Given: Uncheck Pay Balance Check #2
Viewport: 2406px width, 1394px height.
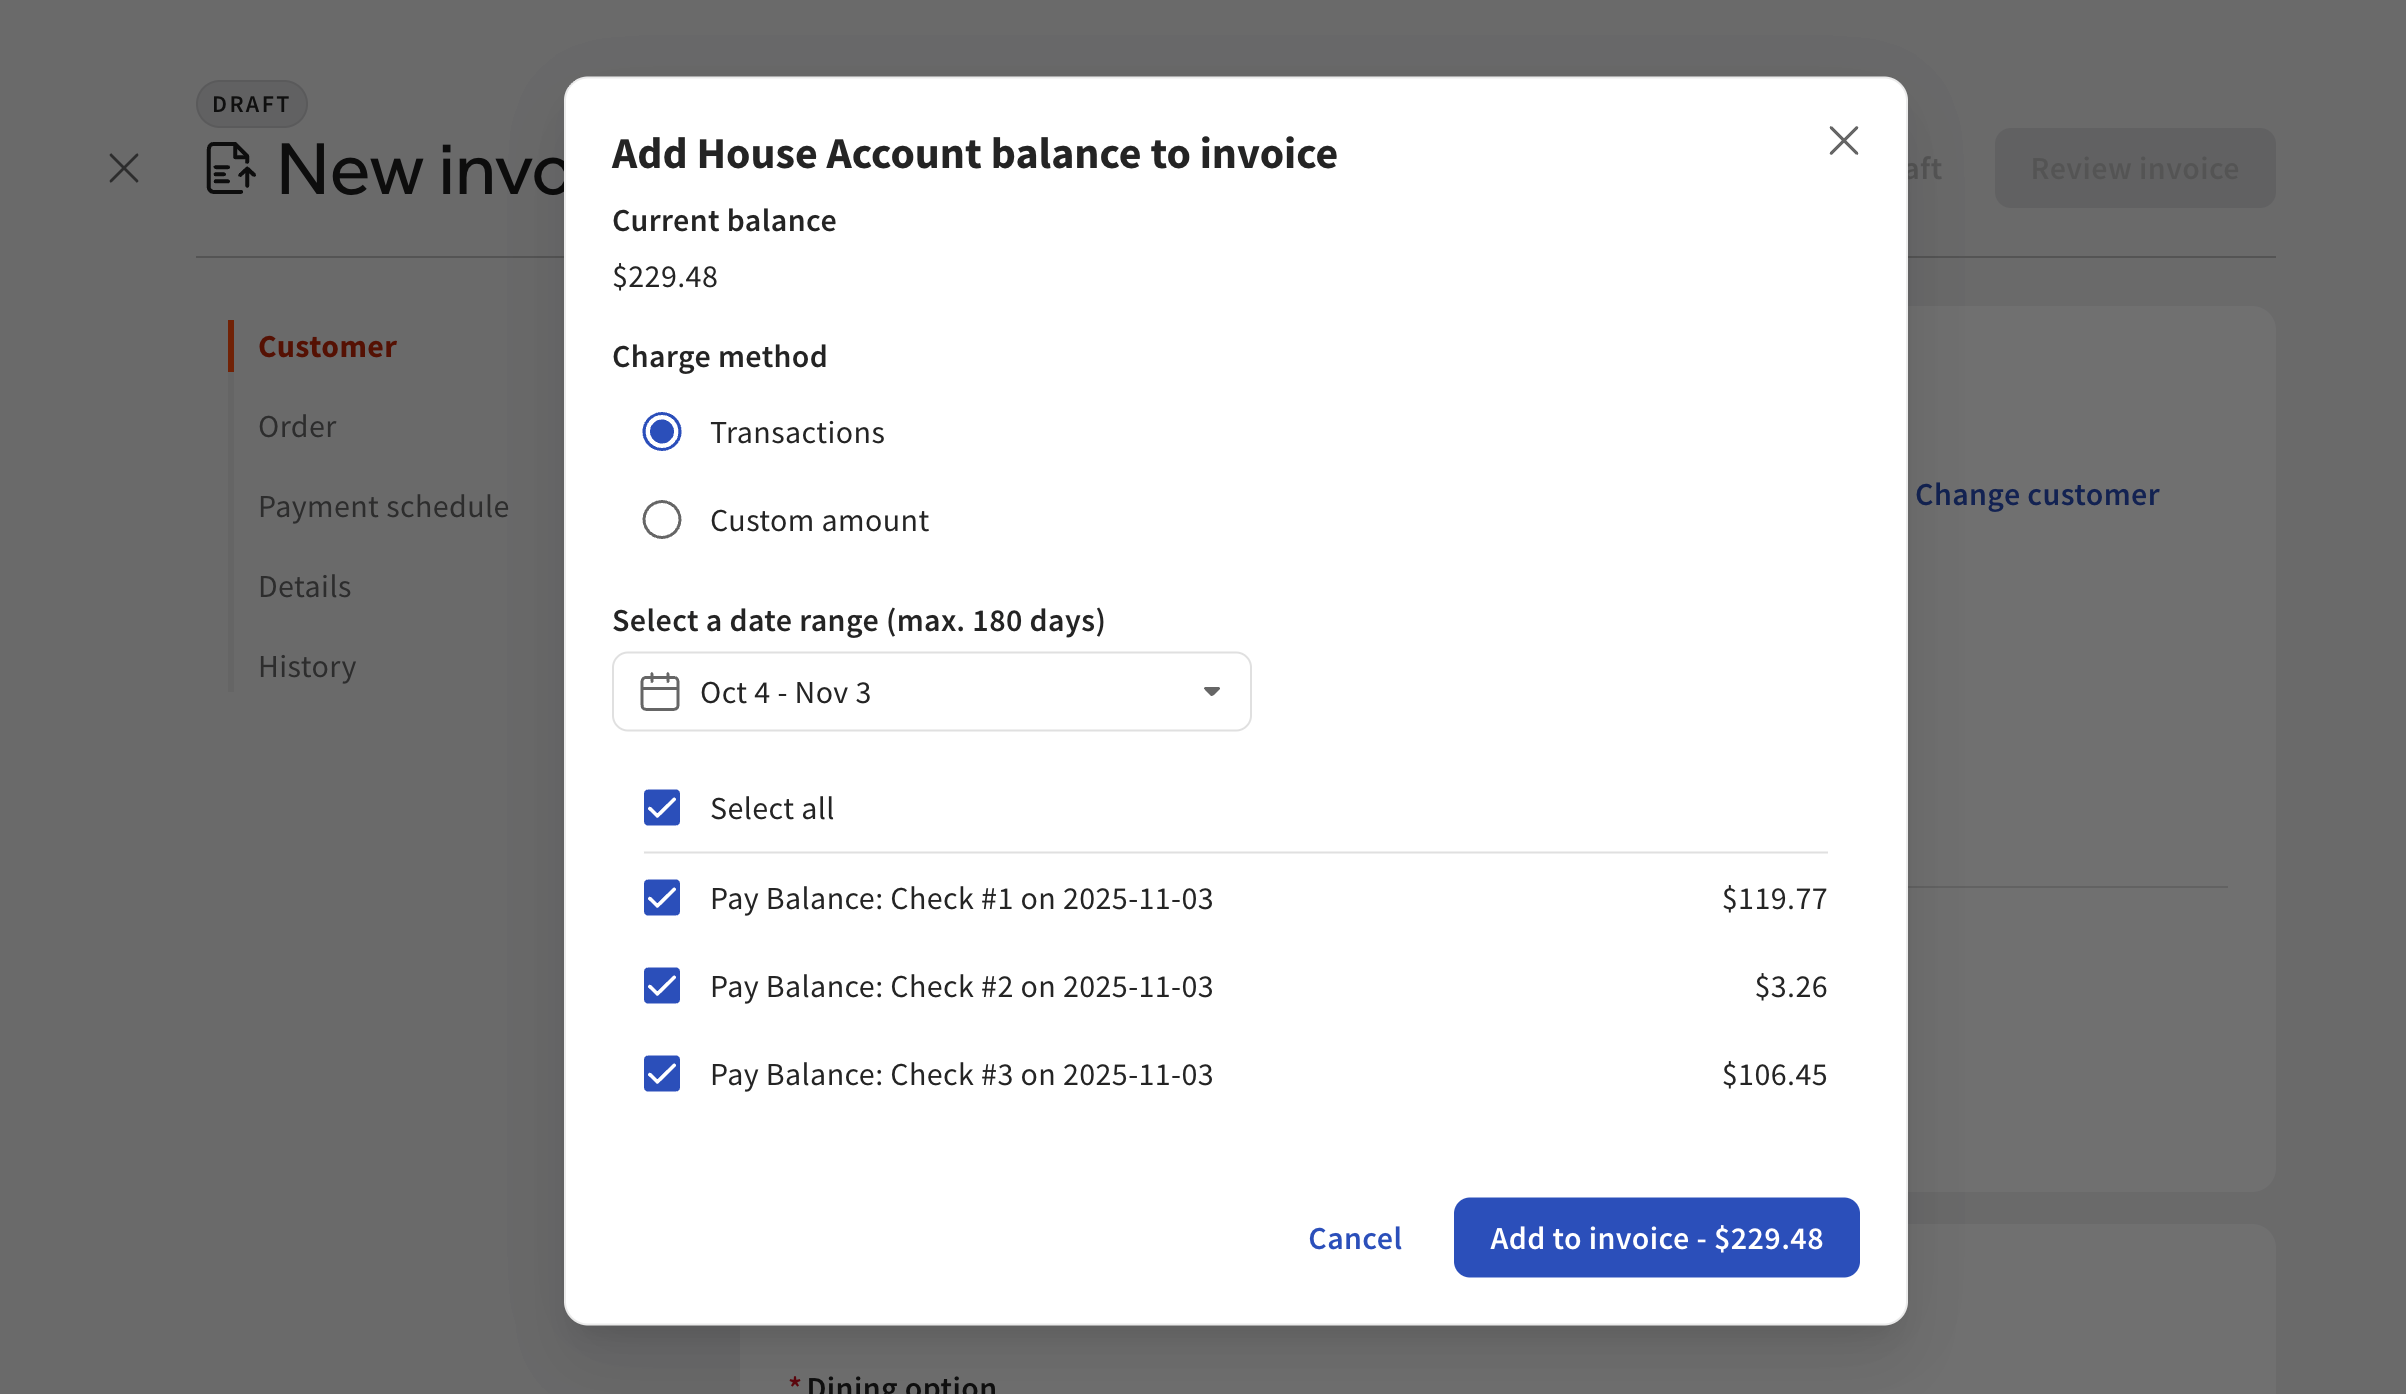Looking at the screenshot, I should coord(661,986).
